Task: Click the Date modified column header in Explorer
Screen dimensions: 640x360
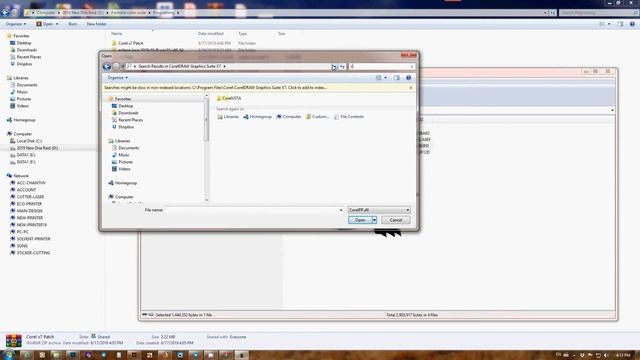Action: [211, 34]
